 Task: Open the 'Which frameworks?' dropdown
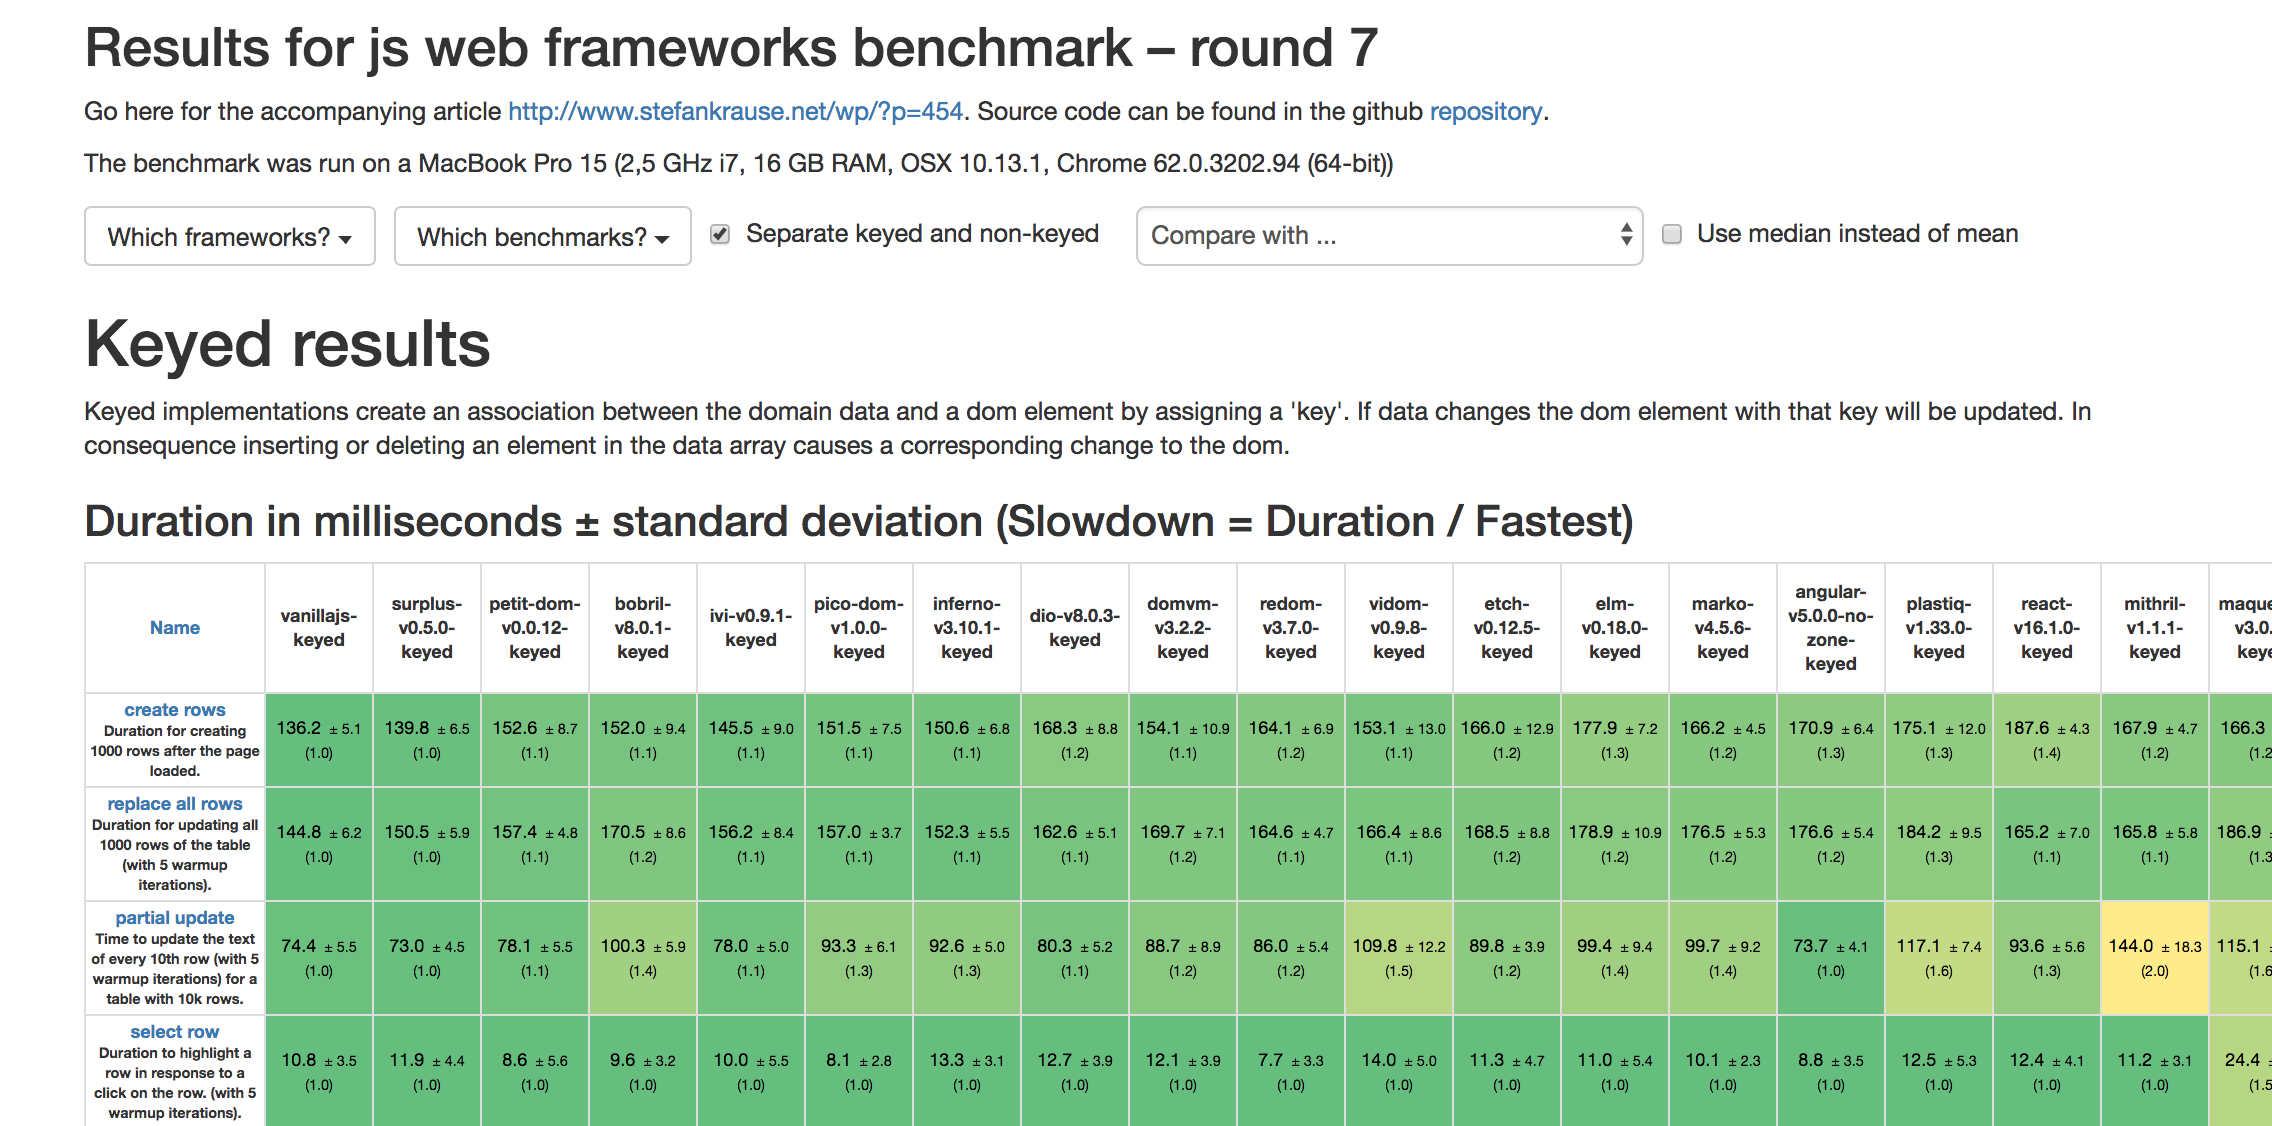point(229,237)
